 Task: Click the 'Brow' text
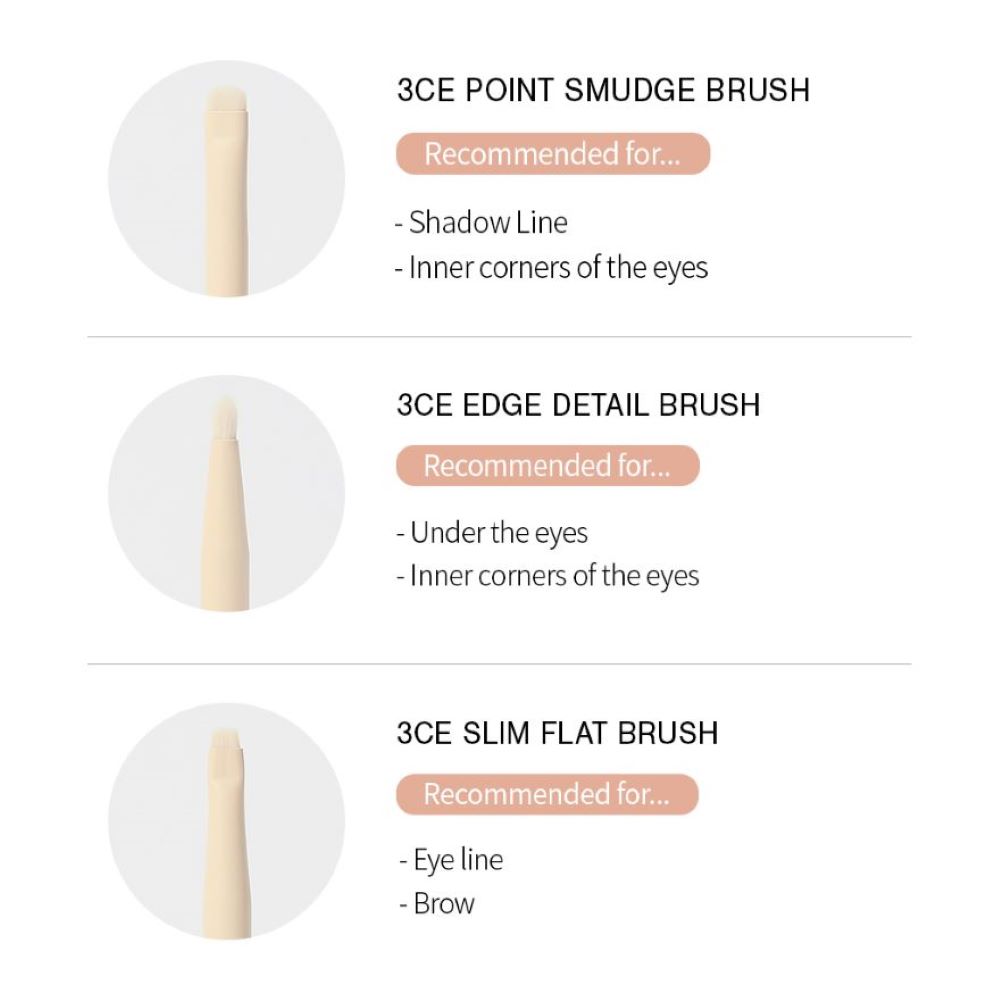444,904
